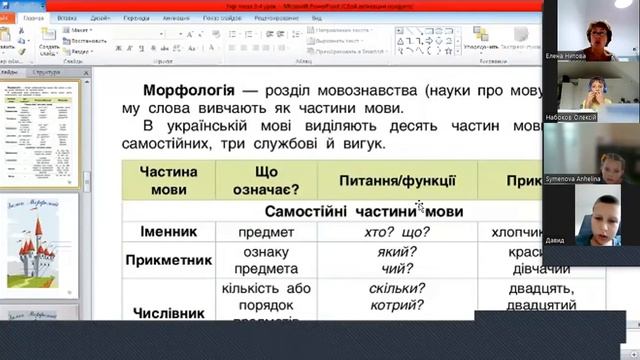Click Increase Font Size button
This screenshot has width=640, height=360.
tap(190, 35)
